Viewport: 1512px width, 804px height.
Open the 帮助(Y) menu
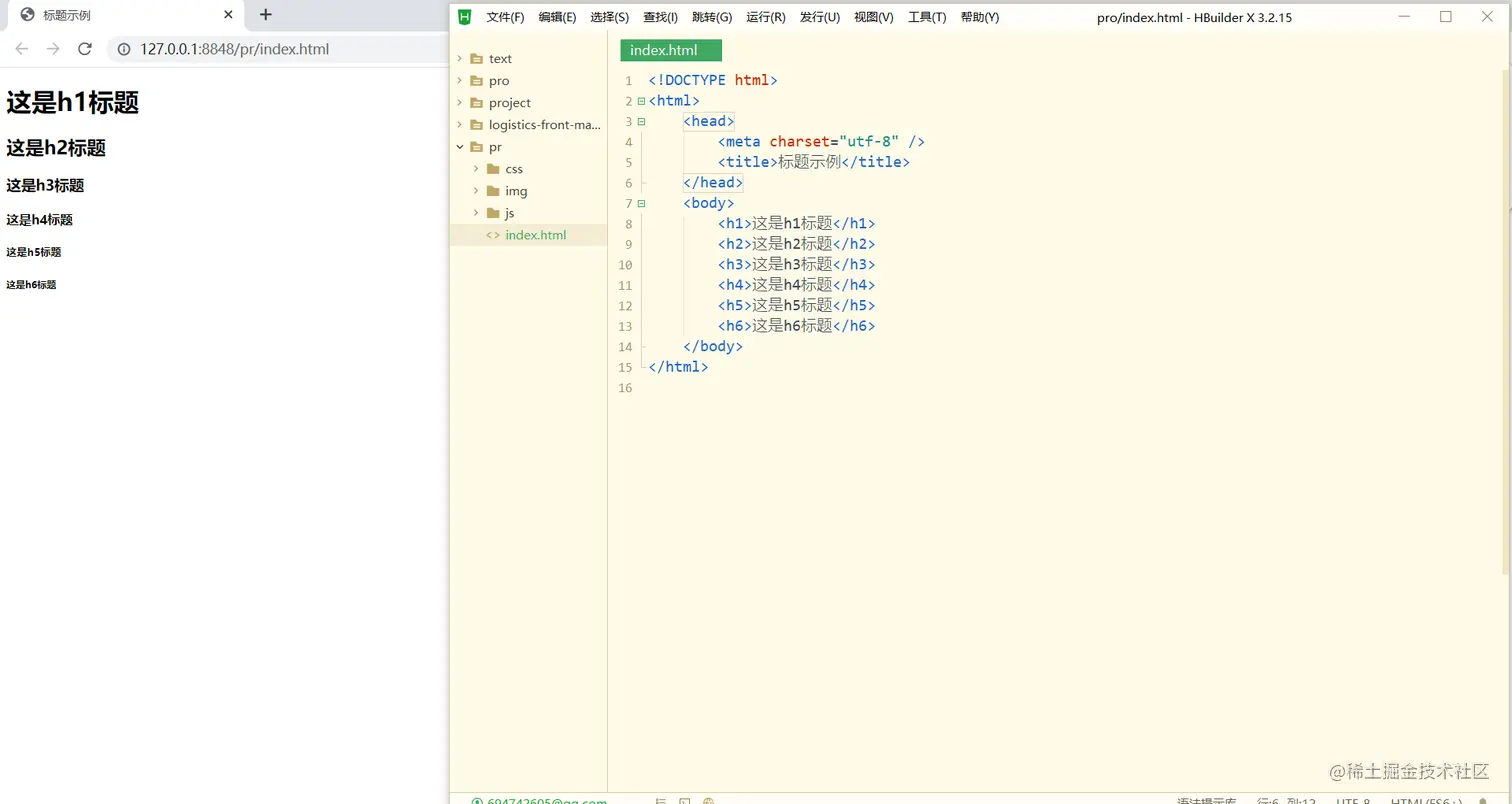pyautogui.click(x=980, y=17)
